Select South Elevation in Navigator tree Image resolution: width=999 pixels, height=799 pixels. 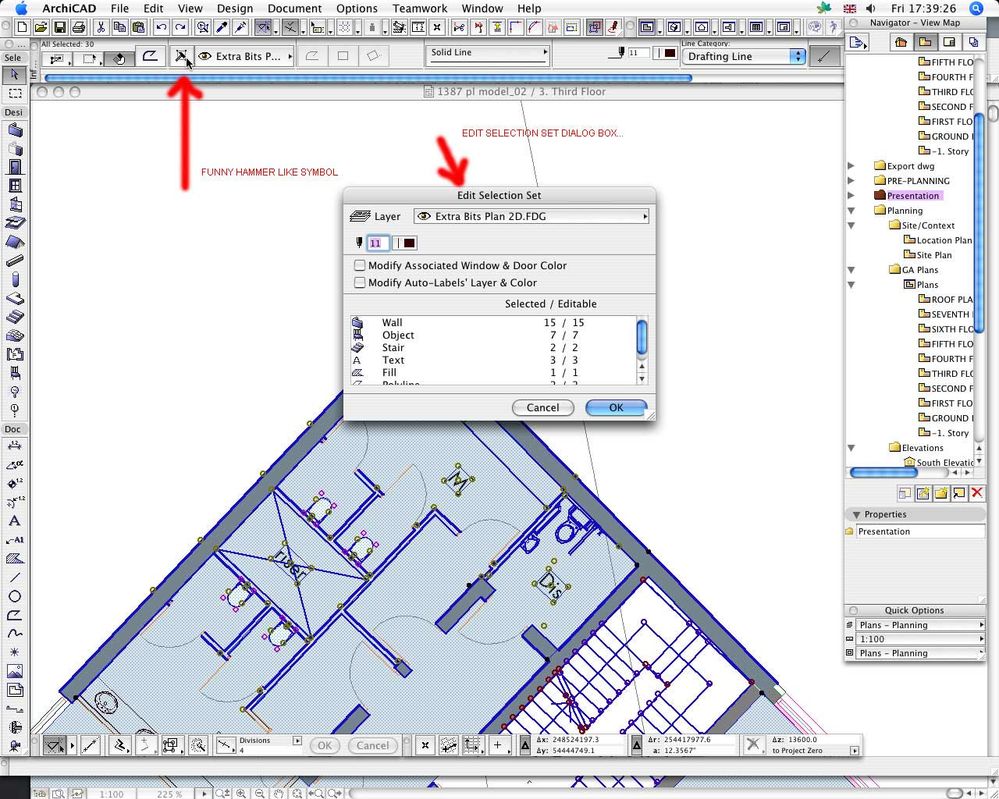[x=938, y=463]
